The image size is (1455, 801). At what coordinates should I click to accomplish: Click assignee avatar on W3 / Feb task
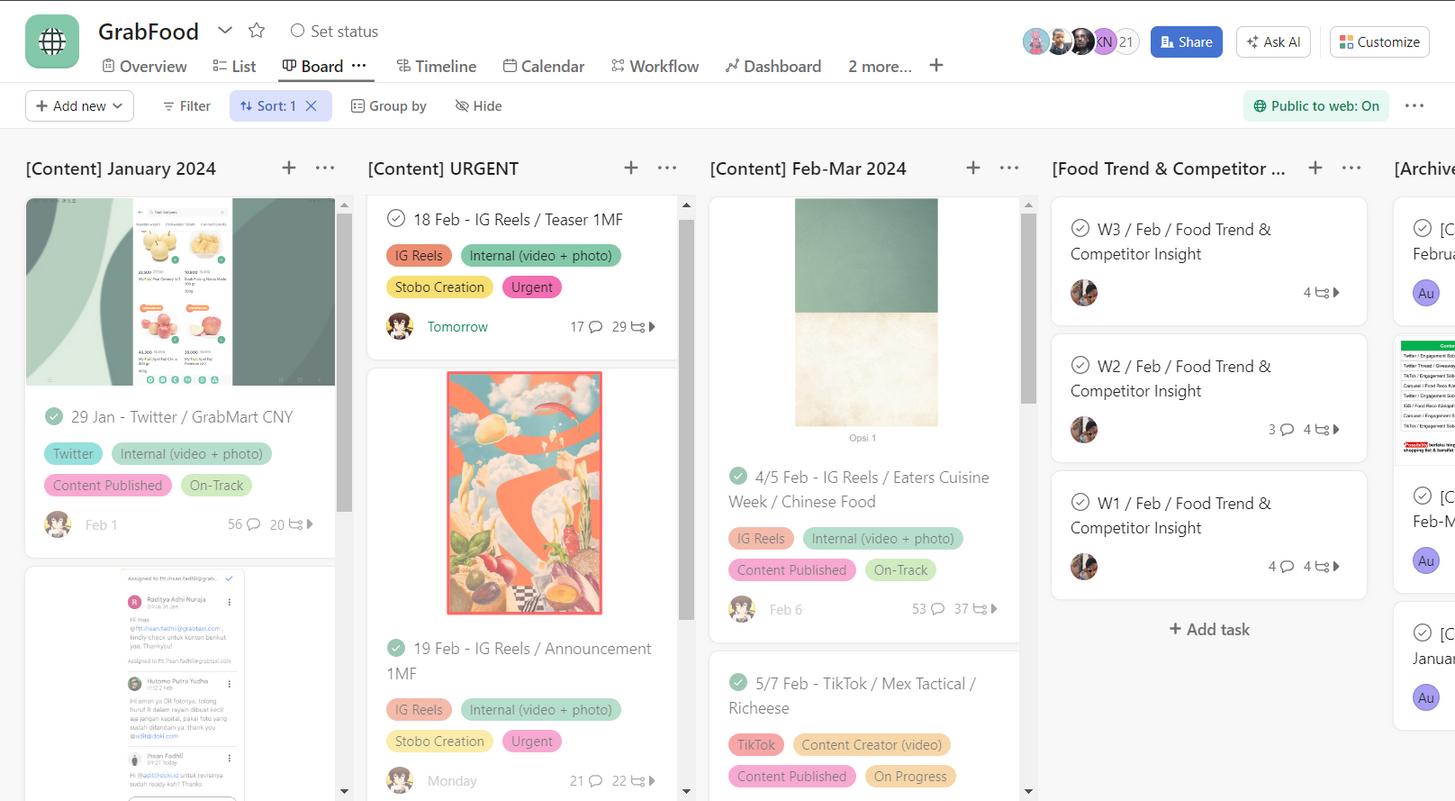point(1084,293)
